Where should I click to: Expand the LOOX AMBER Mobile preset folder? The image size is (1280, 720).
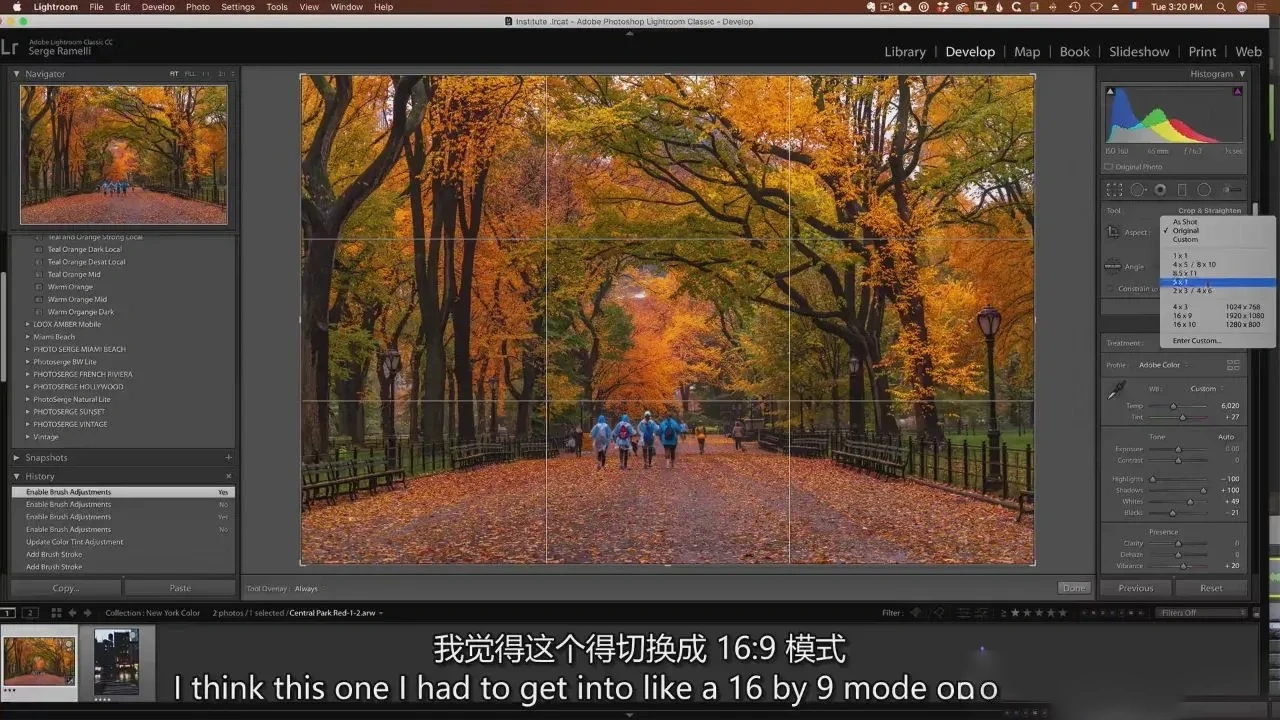[x=28, y=325]
